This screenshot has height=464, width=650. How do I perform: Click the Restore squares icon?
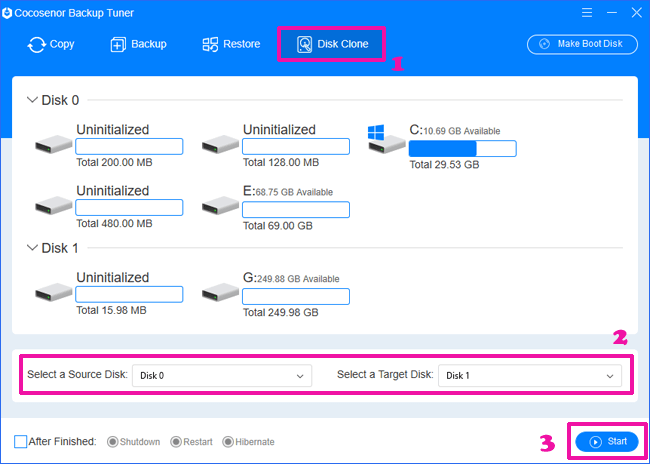(210, 44)
